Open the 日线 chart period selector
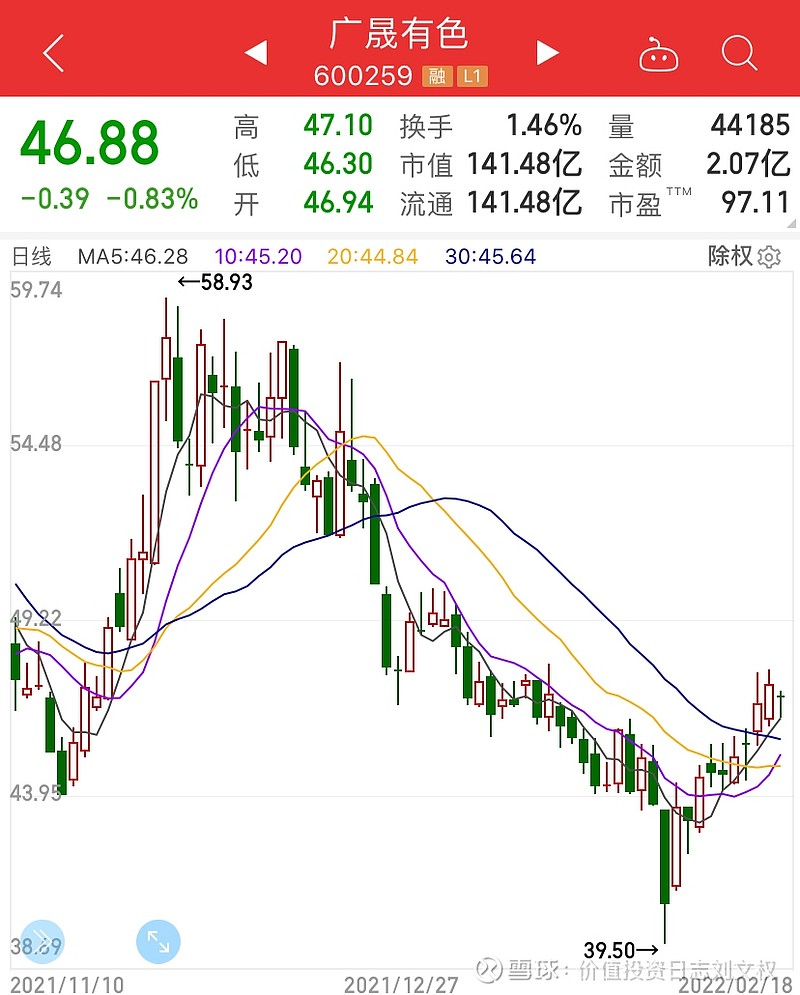 coord(30,257)
